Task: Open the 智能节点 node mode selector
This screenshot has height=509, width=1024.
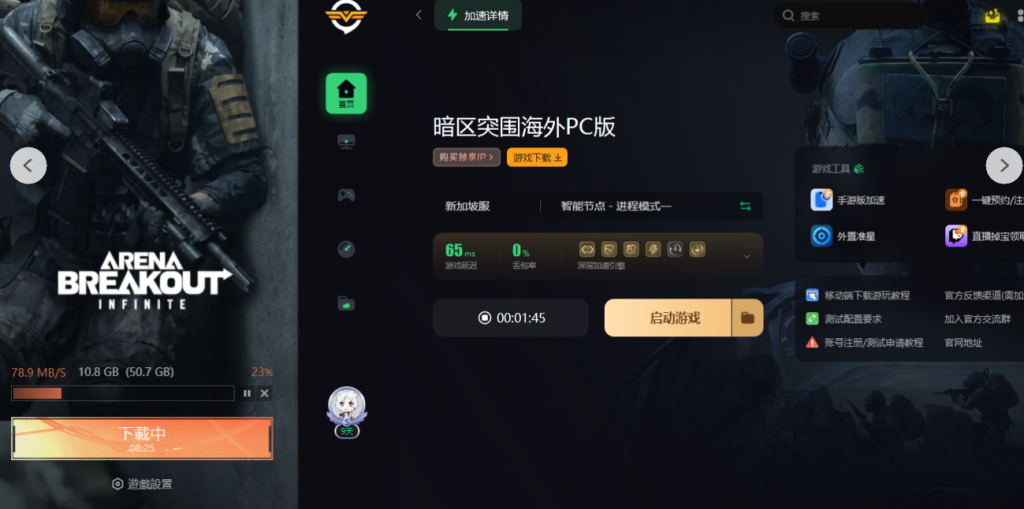Action: click(x=616, y=206)
